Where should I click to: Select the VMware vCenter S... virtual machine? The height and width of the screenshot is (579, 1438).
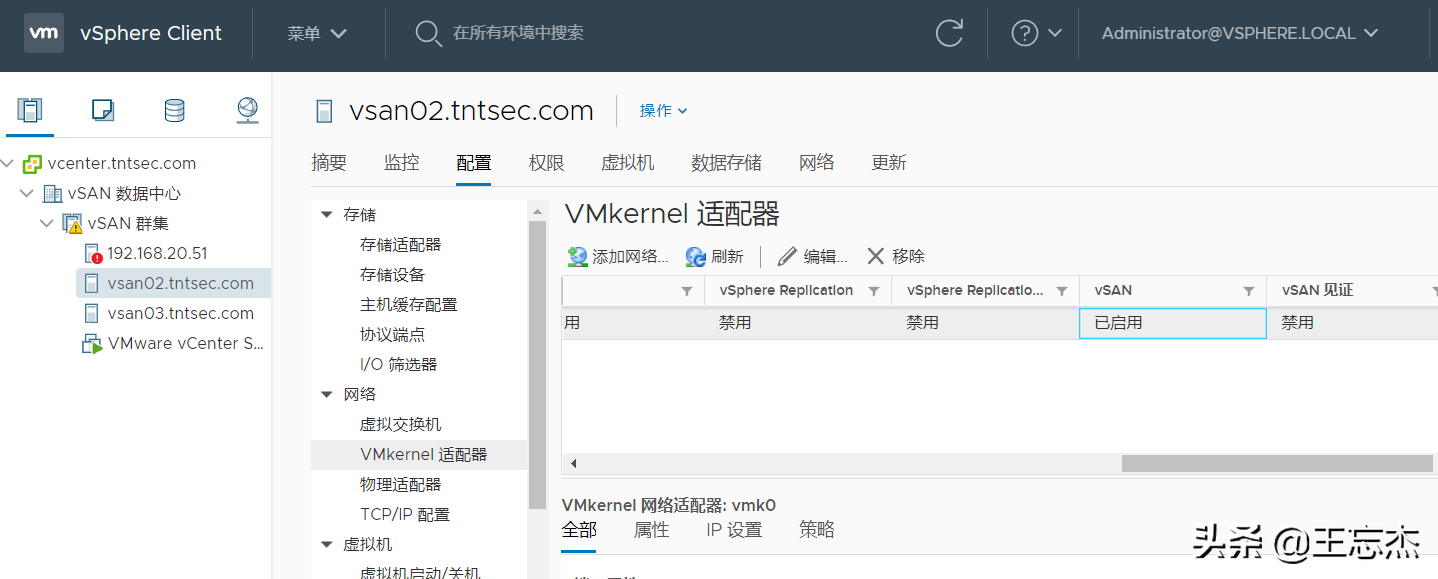click(x=187, y=343)
